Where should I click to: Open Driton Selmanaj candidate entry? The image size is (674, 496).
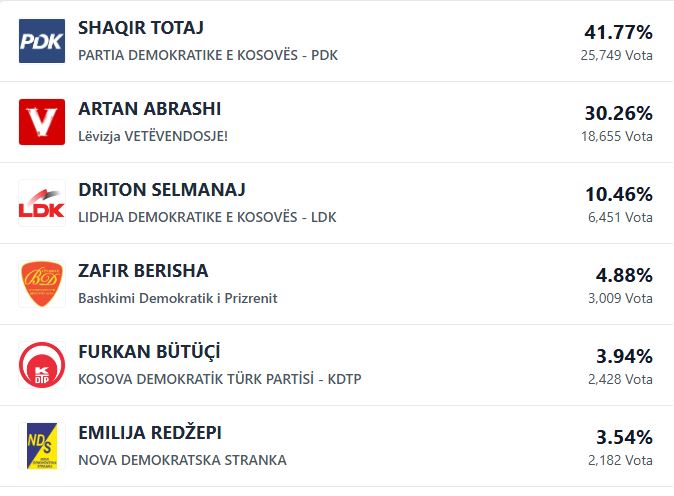[x=161, y=190]
